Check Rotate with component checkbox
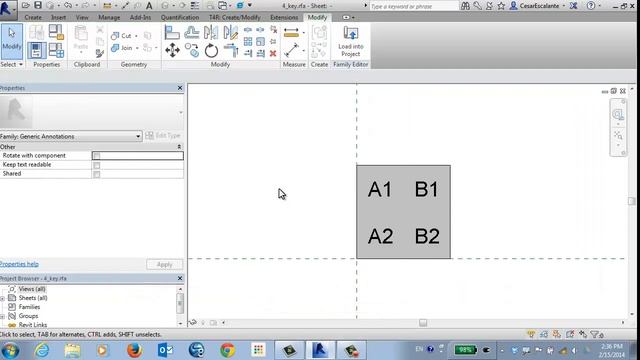 [97, 156]
